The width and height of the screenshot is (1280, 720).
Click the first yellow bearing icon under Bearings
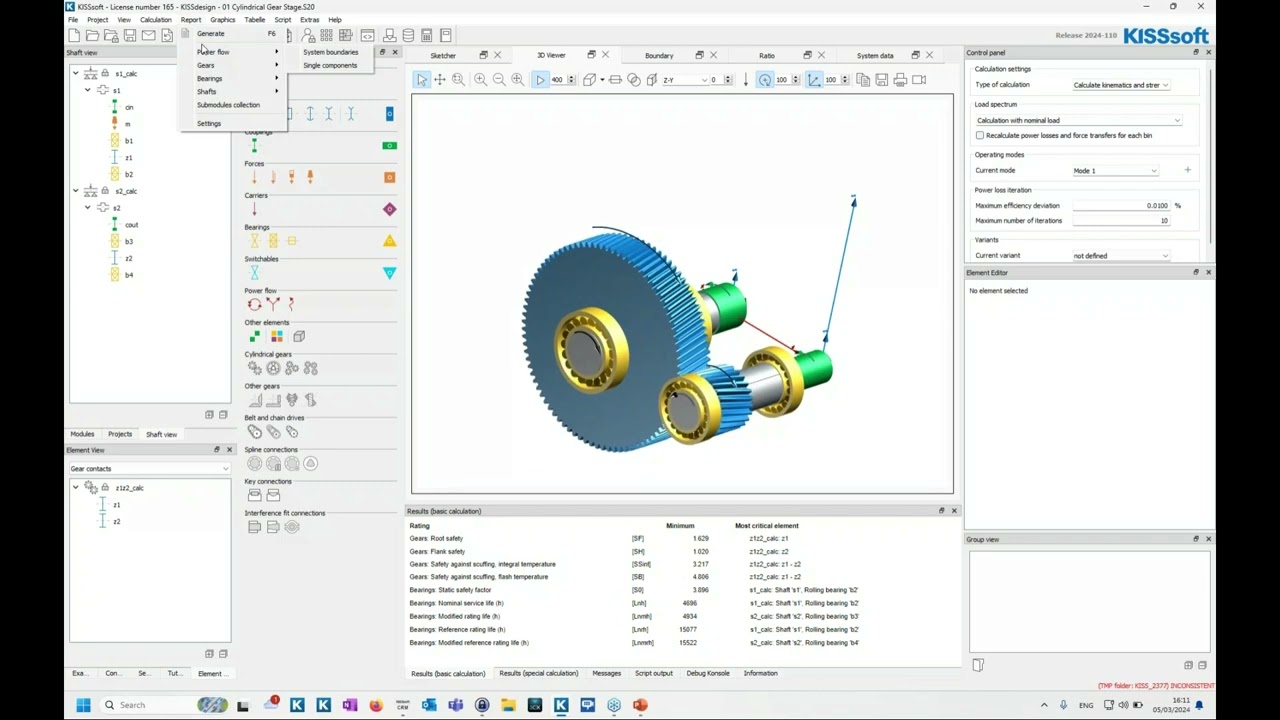254,241
